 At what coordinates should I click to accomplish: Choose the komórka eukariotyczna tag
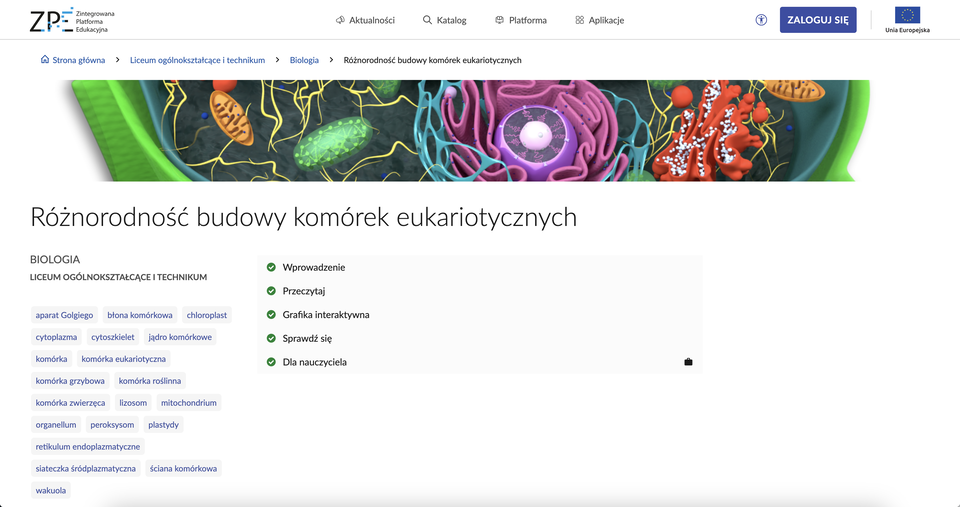(124, 359)
